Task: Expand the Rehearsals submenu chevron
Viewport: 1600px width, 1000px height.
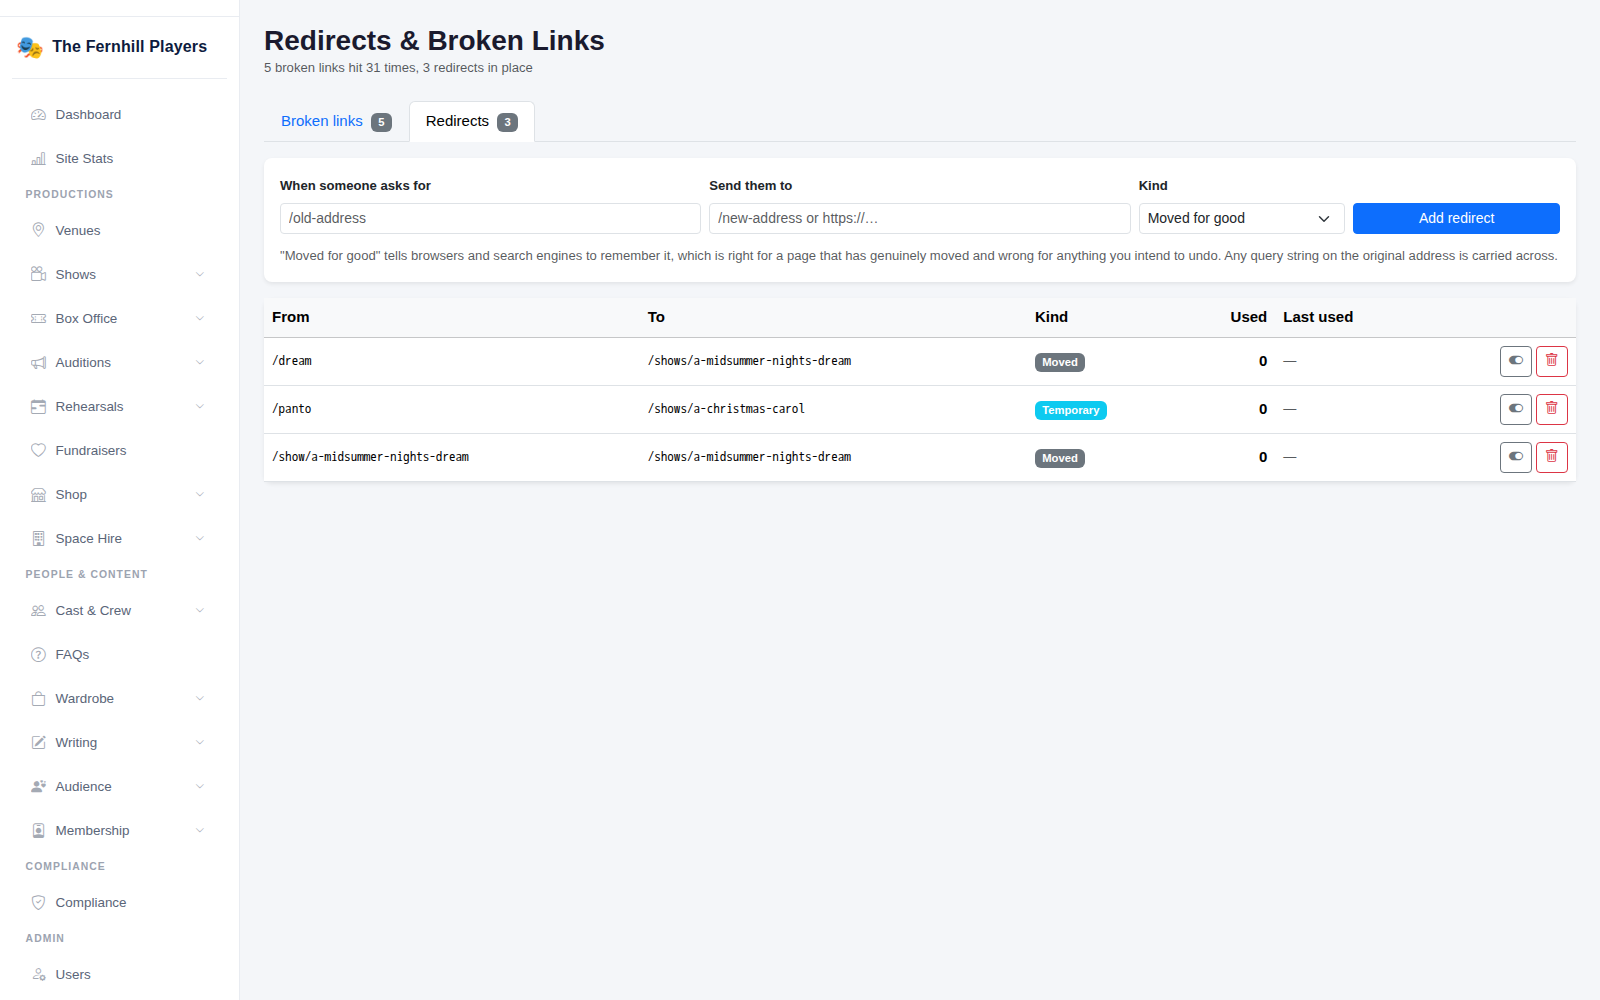Action: click(200, 407)
